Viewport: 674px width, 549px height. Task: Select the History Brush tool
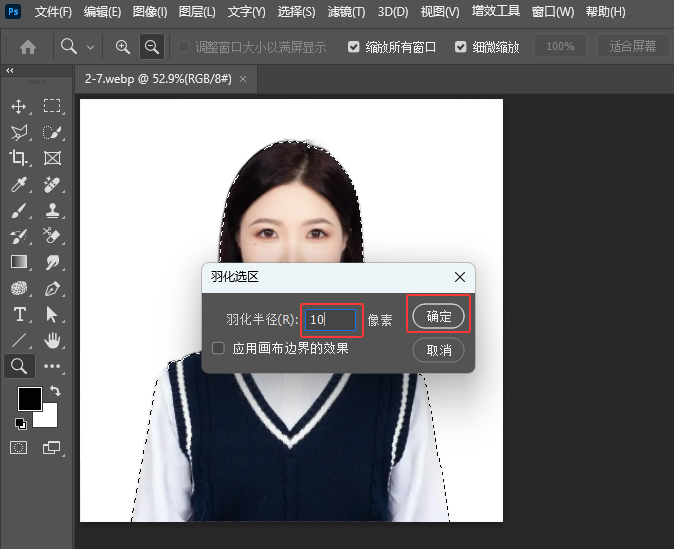(x=18, y=236)
